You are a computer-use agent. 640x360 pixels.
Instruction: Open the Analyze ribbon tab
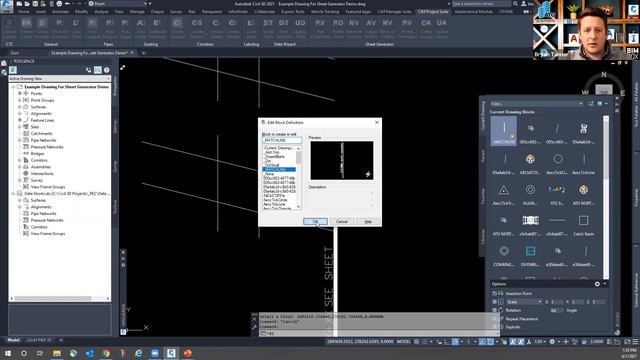[x=101, y=12]
